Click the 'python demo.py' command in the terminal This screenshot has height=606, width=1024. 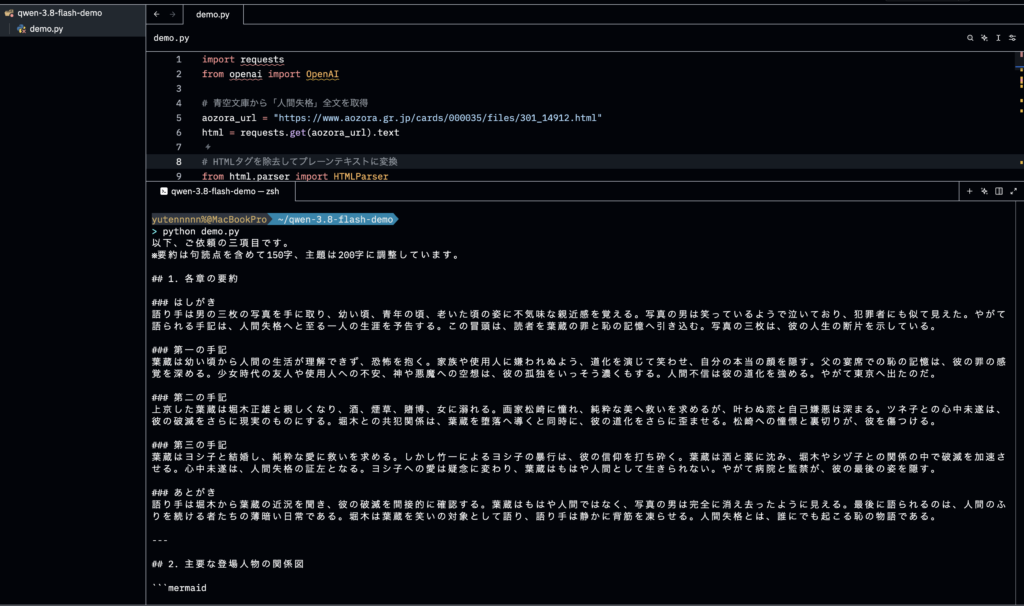coord(201,231)
